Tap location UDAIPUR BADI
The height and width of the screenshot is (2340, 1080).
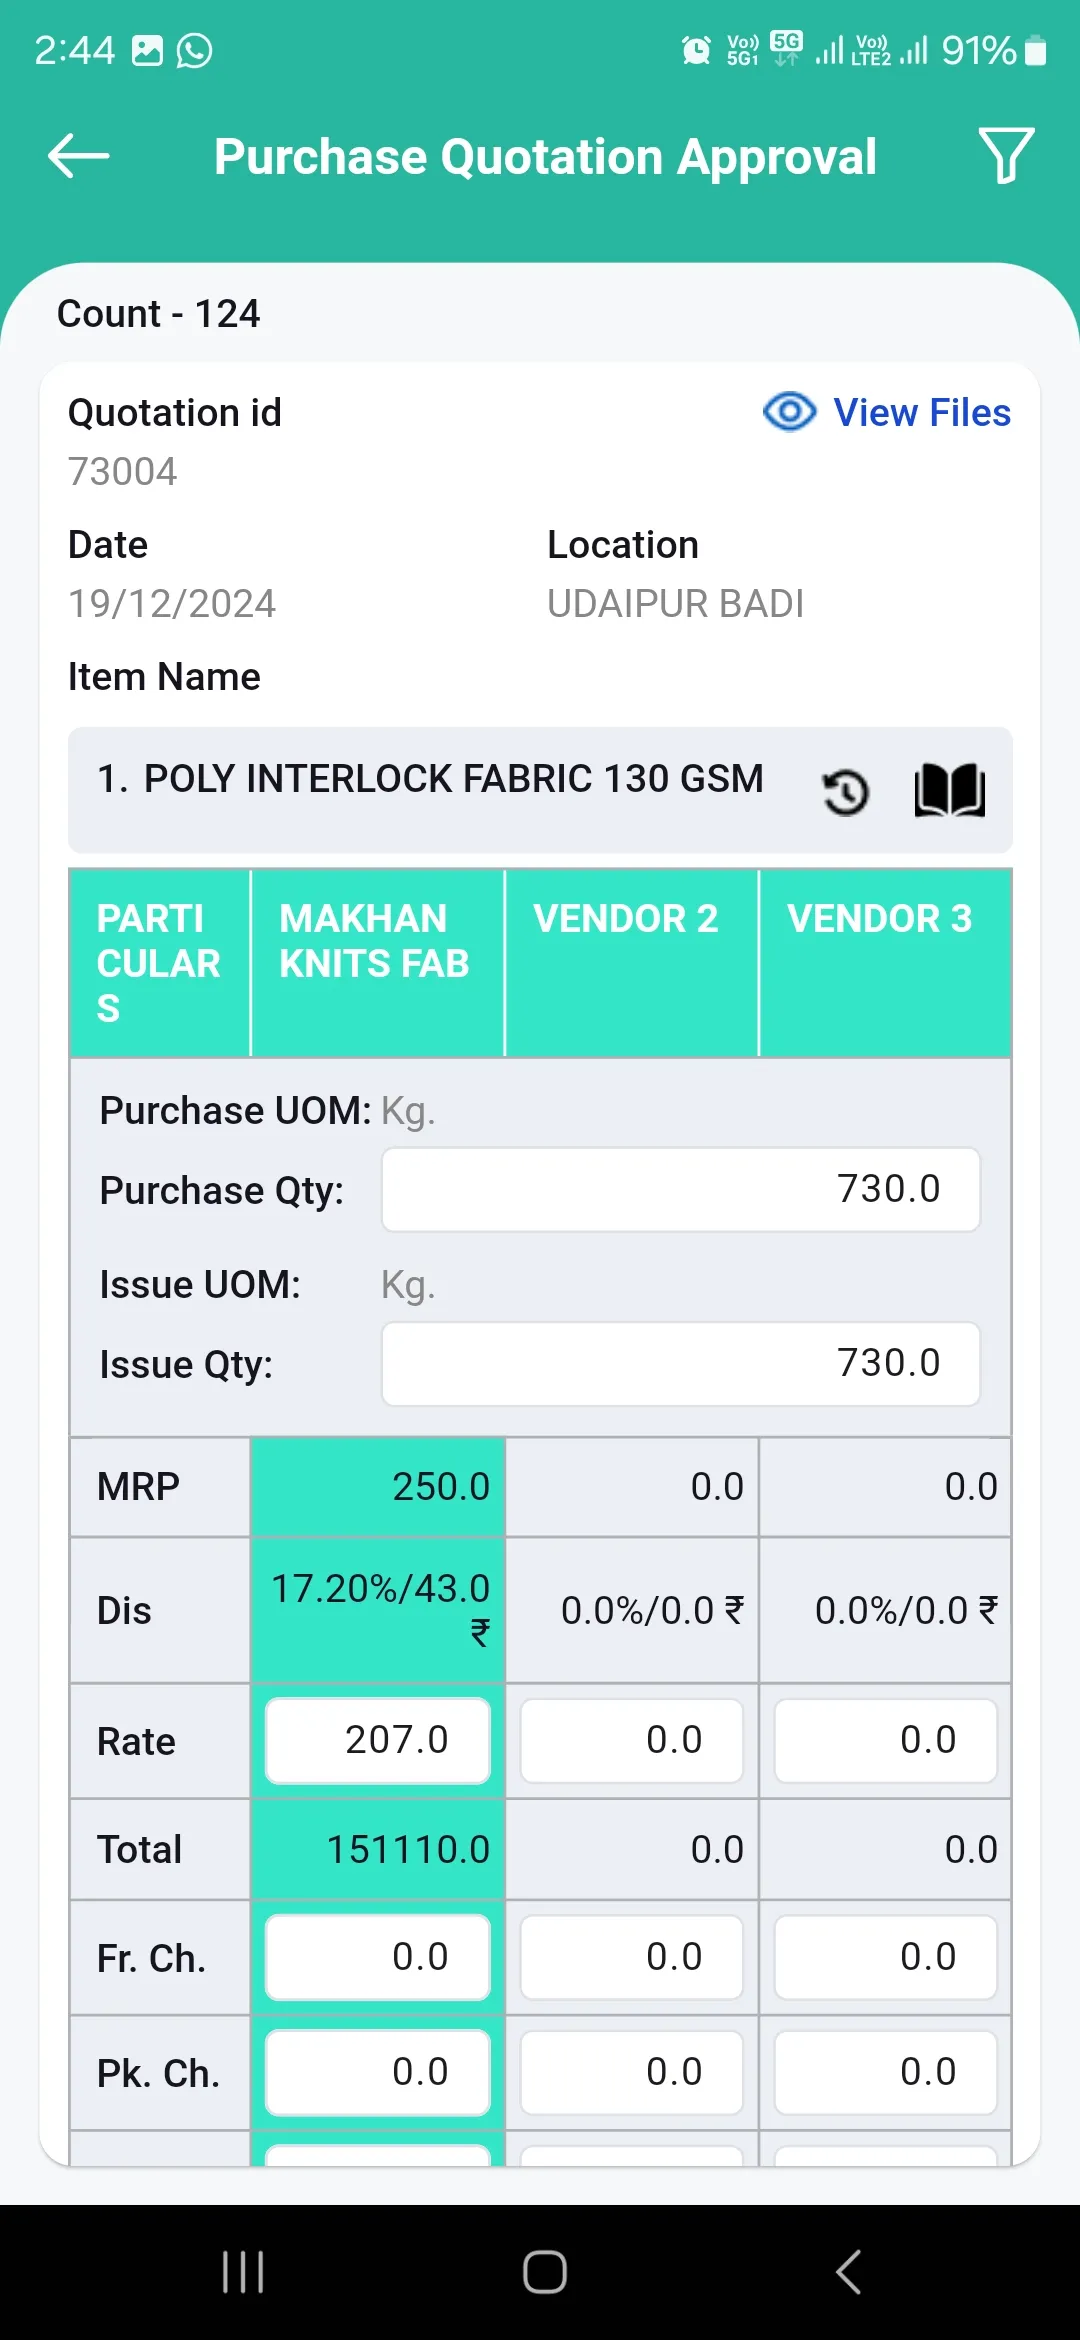(x=676, y=604)
